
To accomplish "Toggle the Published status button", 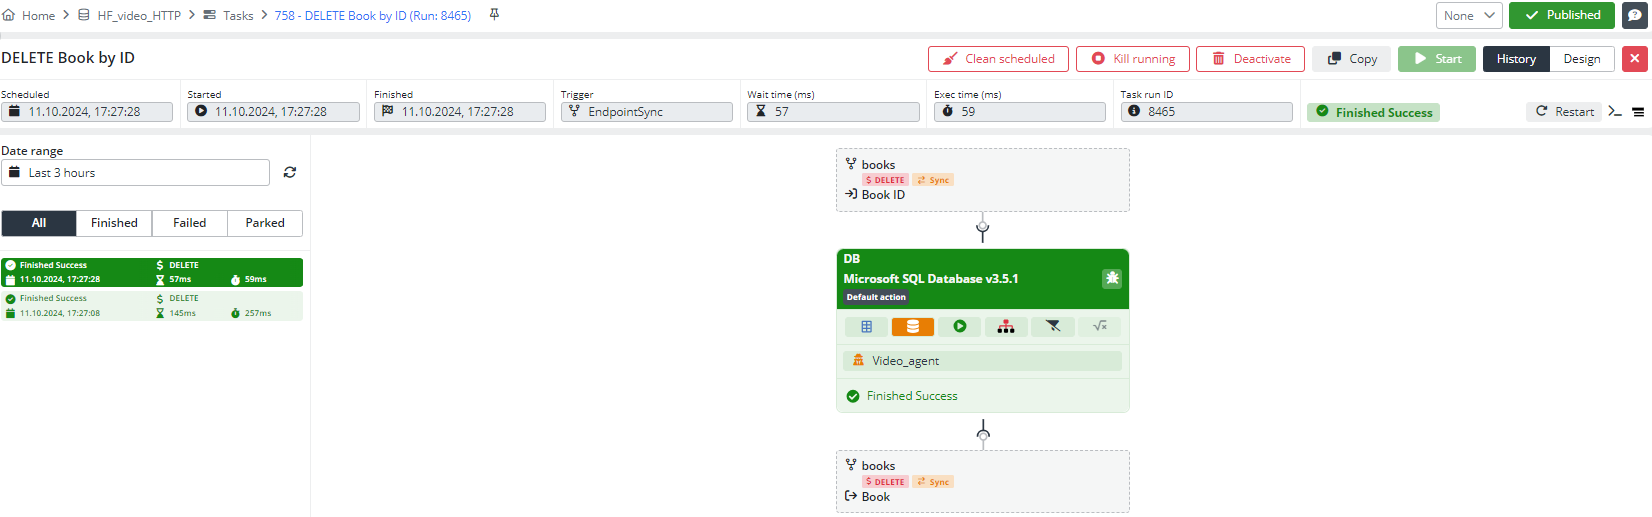I will point(1561,15).
